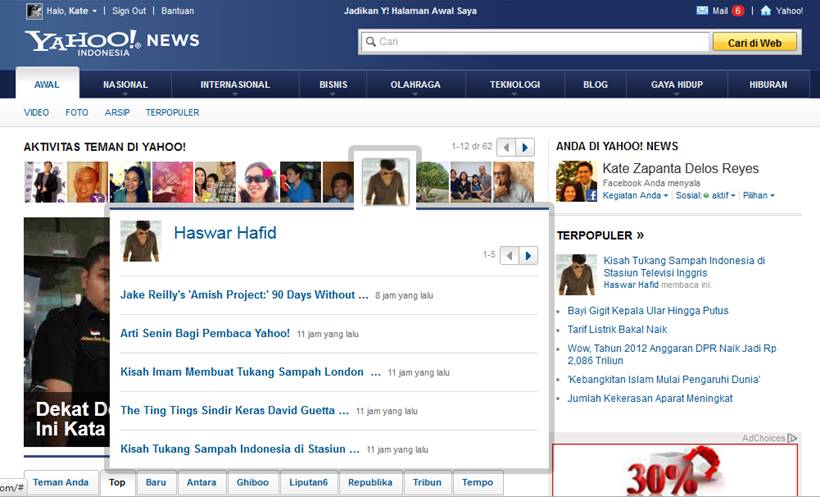This screenshot has width=820, height=497.
Task: Show next Haswar Hafid activity items
Action: tap(528, 256)
